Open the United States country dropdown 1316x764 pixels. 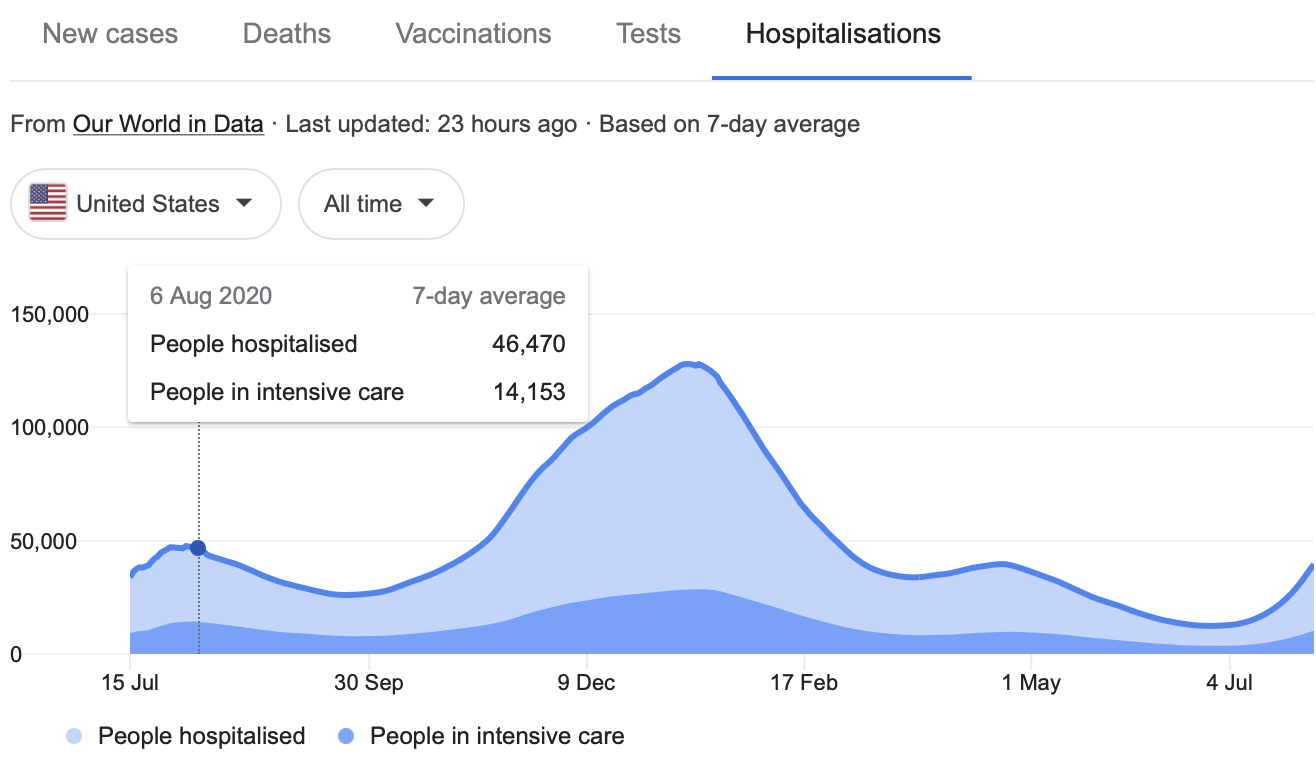(x=146, y=204)
